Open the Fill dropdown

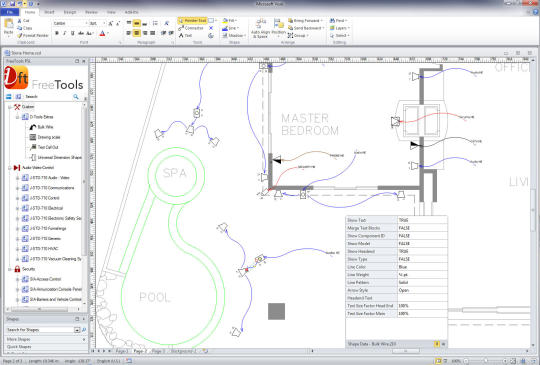[229, 21]
